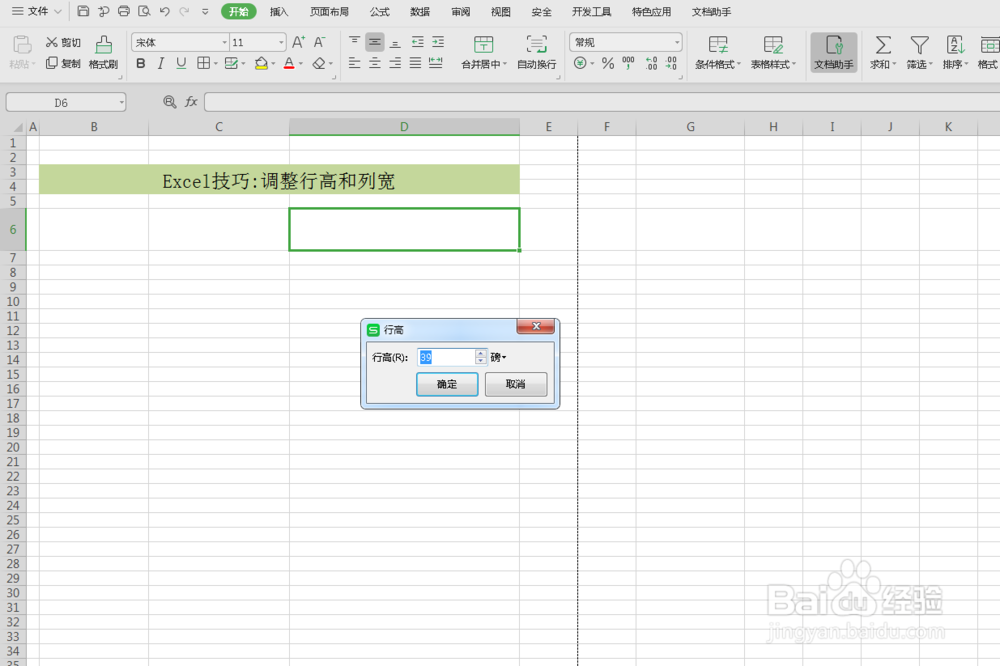
Task: Center text horizontally
Action: point(375,63)
